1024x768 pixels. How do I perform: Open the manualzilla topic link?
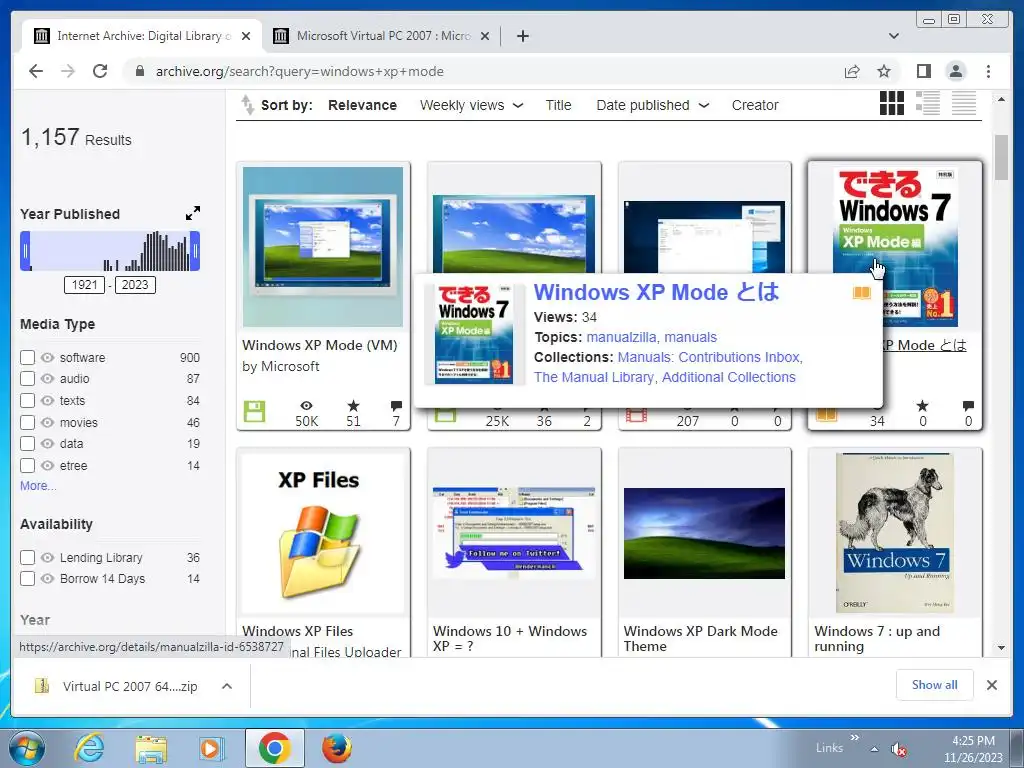point(621,337)
